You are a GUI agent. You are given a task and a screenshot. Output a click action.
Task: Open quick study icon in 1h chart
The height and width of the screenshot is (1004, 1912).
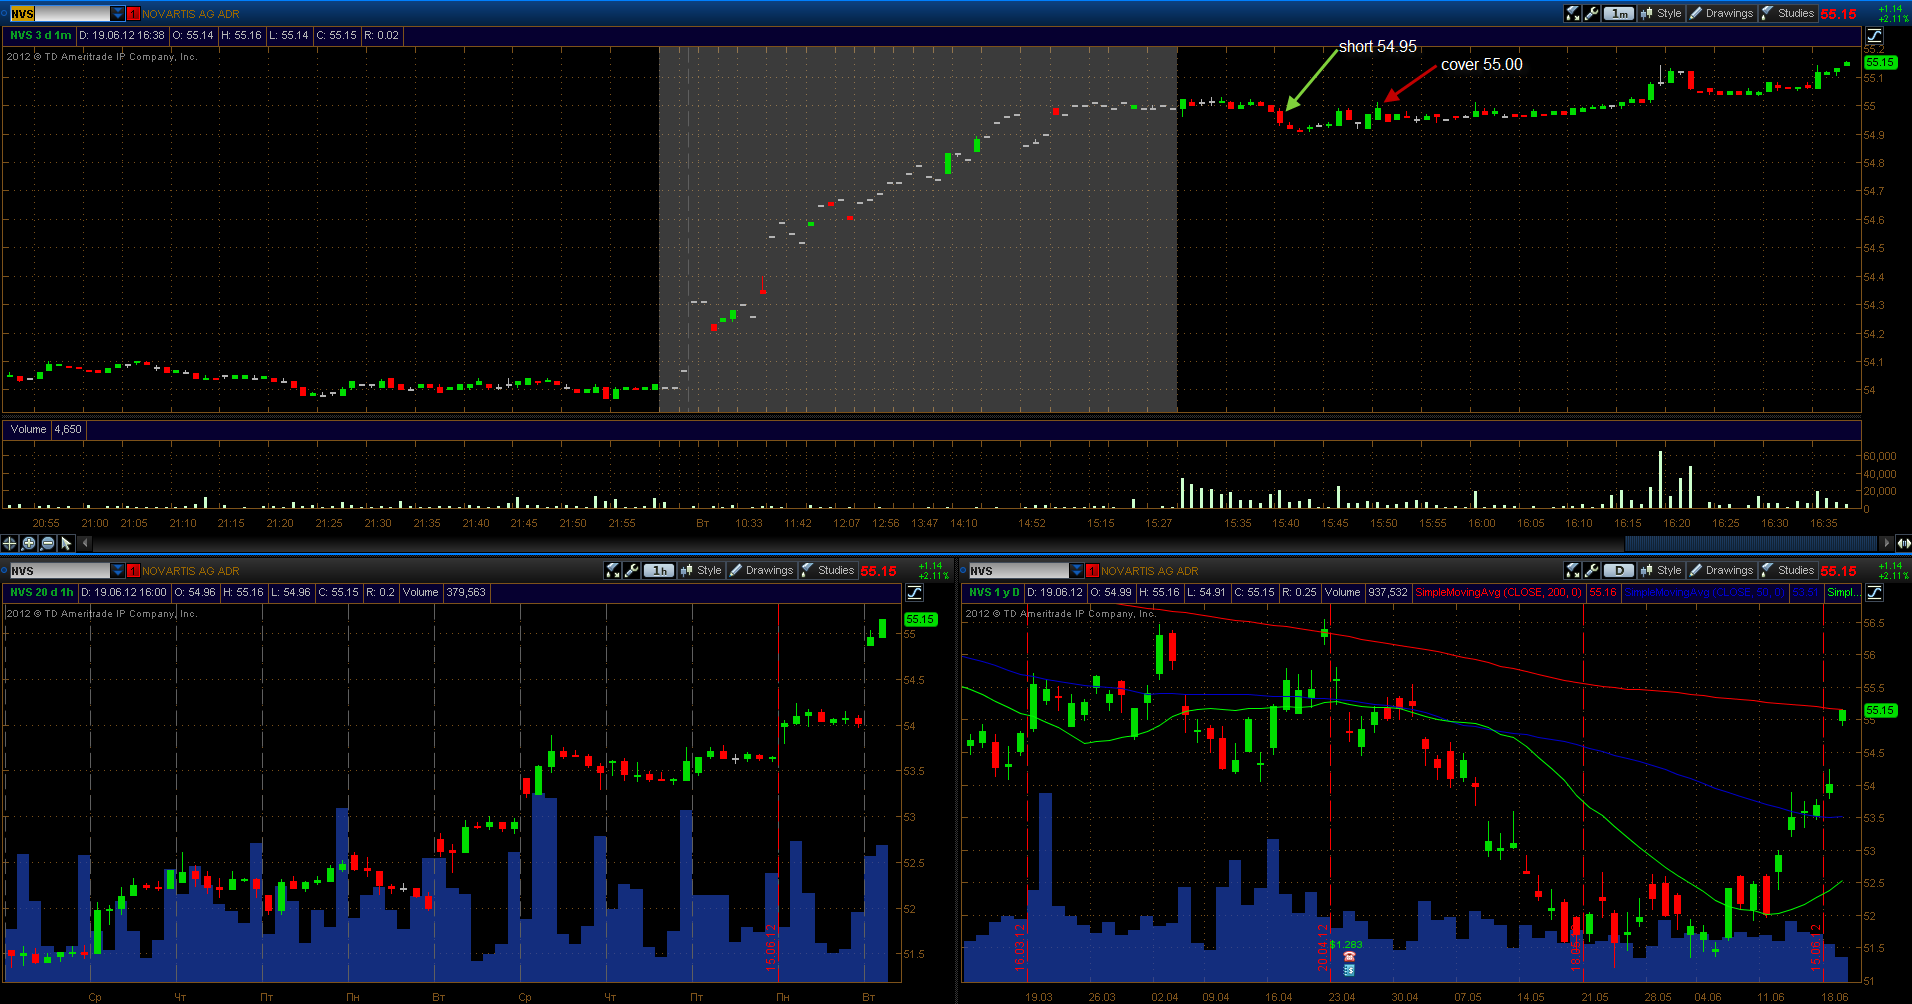[x=613, y=570]
